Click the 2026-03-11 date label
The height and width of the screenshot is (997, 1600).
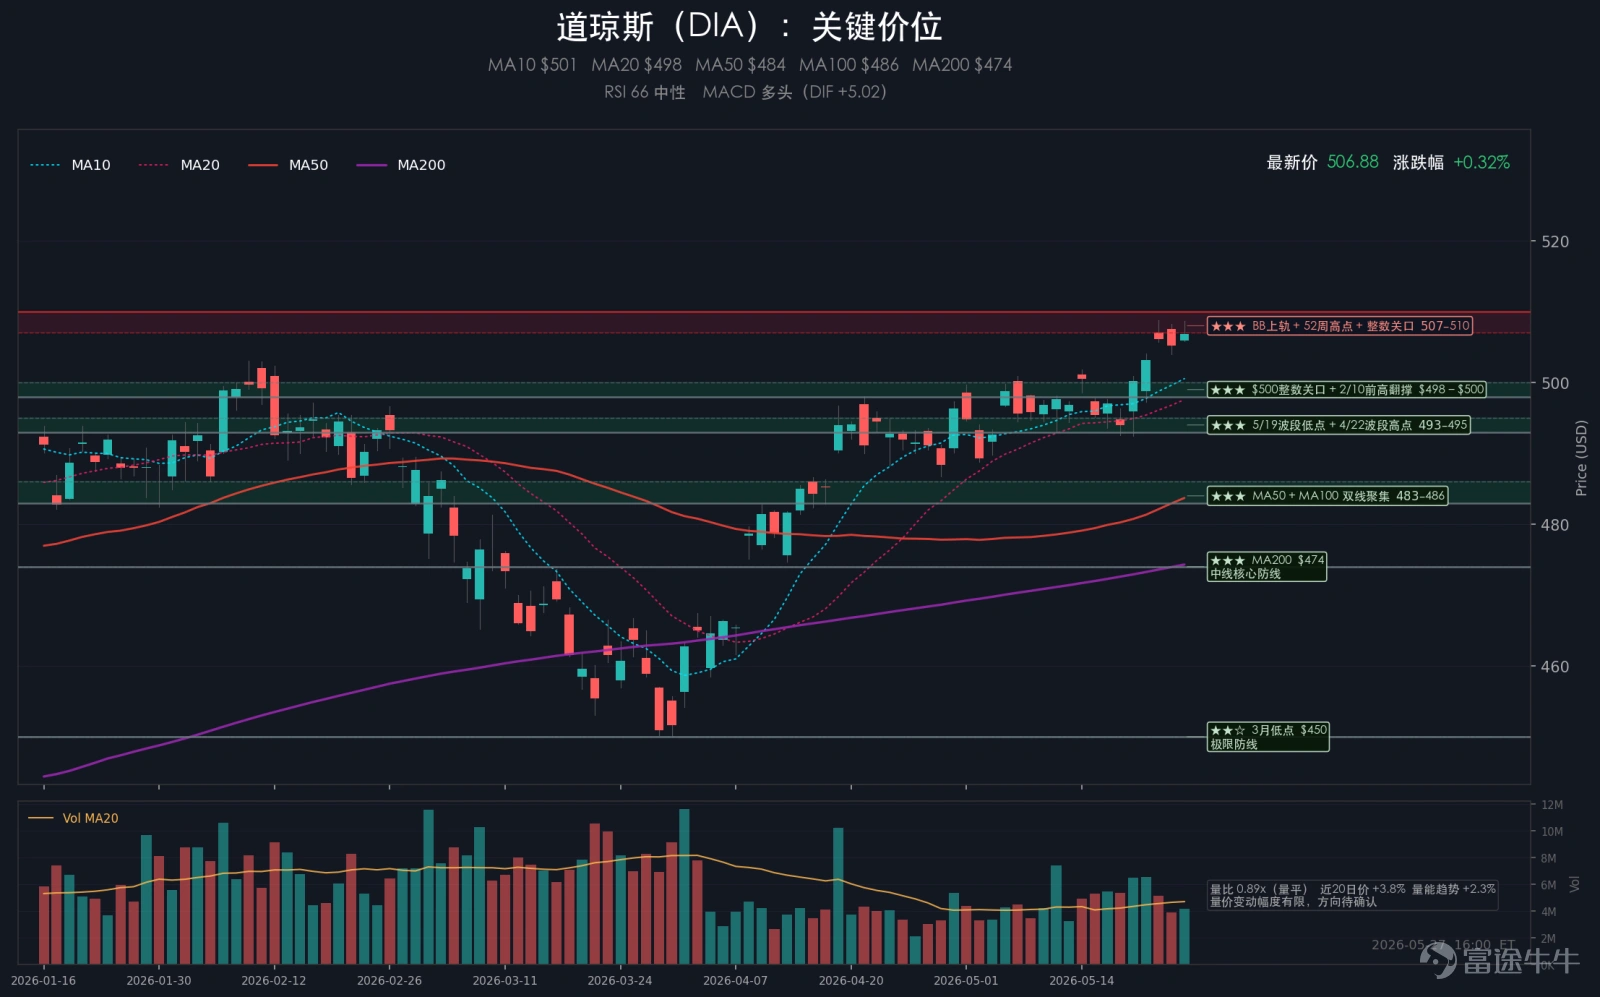(x=505, y=981)
